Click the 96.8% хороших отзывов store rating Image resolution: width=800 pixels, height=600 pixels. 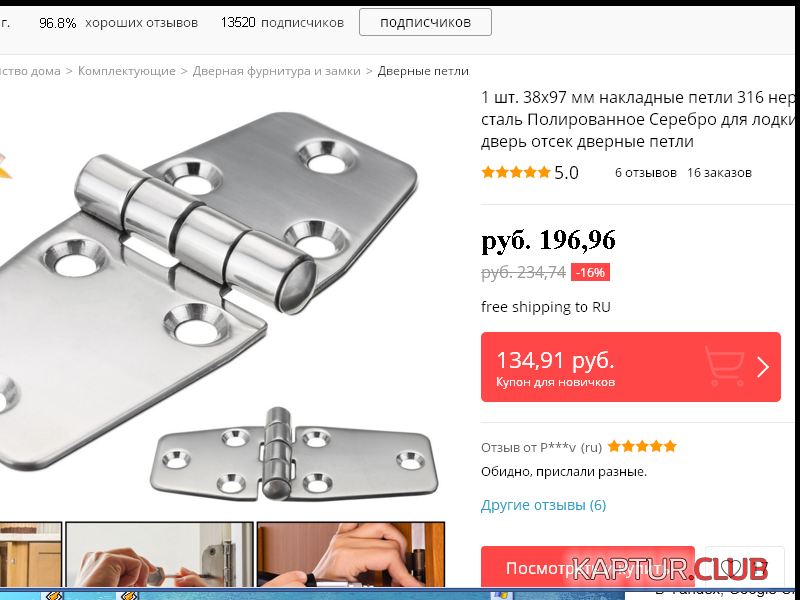click(118, 22)
